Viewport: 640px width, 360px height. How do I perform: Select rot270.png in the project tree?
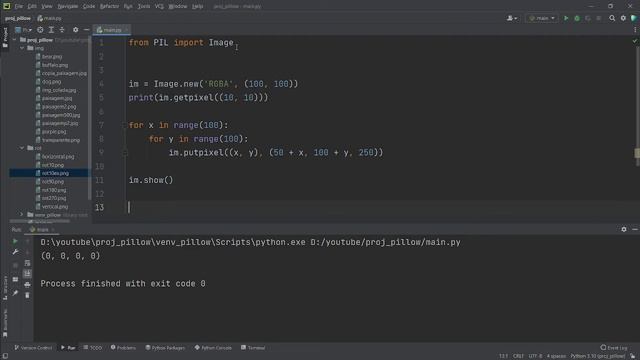[53, 198]
